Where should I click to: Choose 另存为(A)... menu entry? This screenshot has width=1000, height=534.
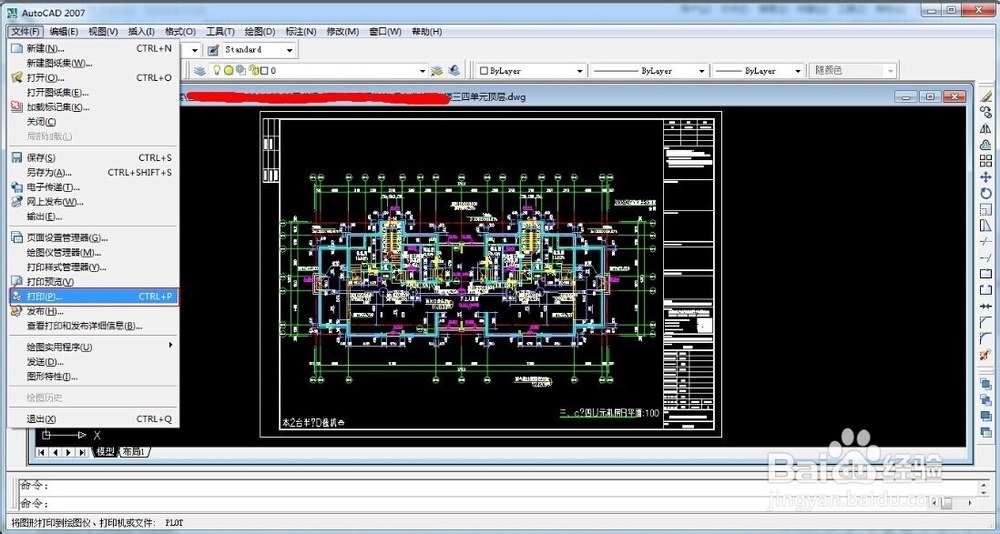[93, 172]
